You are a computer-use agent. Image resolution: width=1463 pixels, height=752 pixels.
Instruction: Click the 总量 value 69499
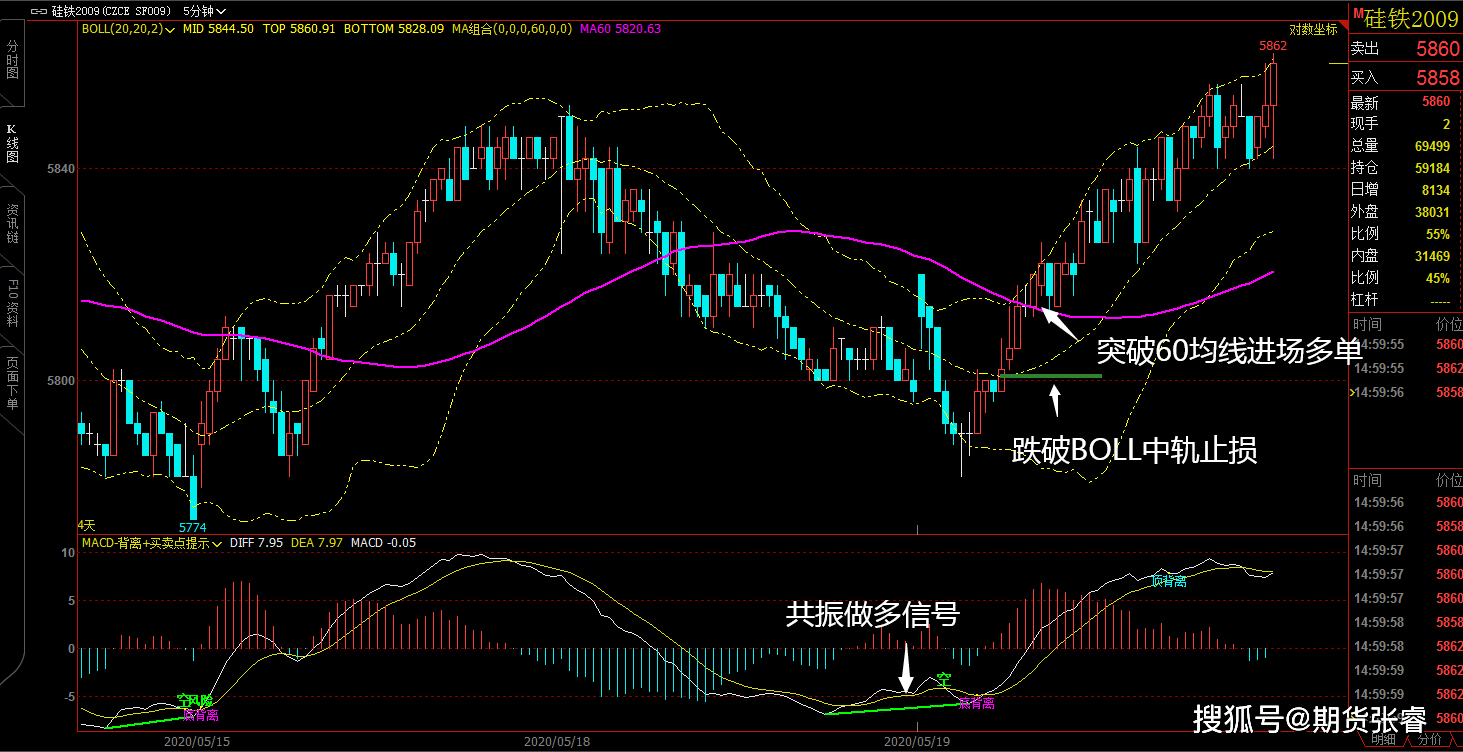1433,146
